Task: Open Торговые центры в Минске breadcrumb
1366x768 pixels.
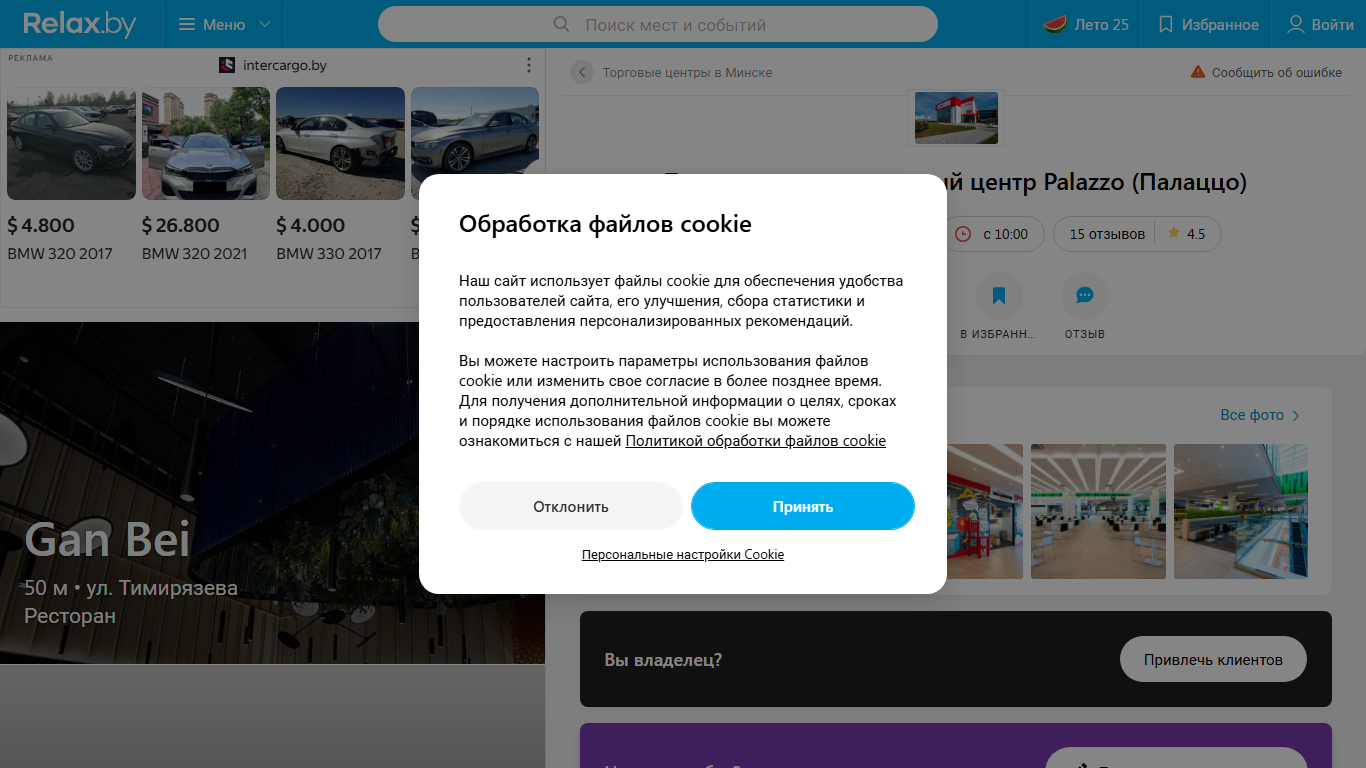Action: (x=687, y=72)
